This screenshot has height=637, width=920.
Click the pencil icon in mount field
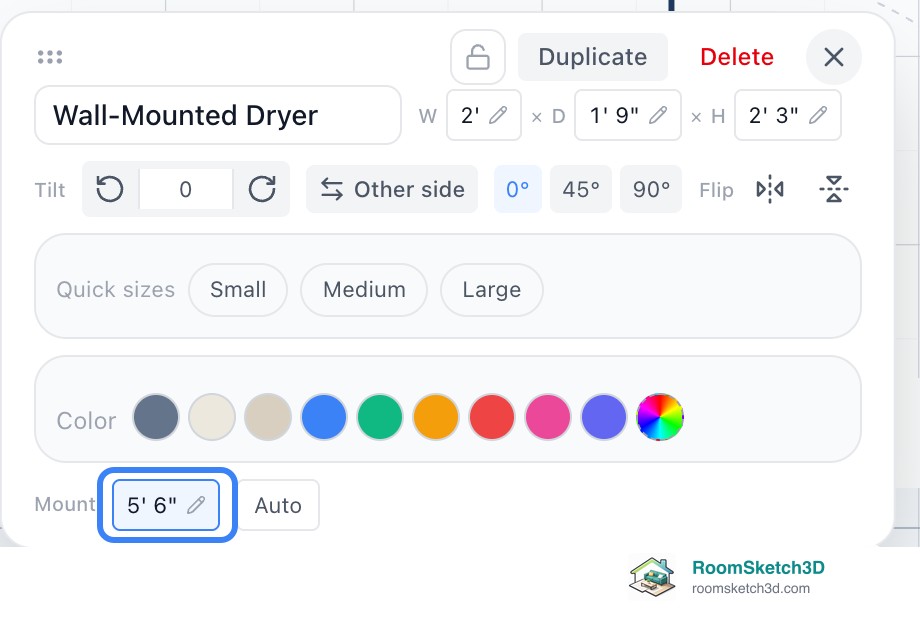click(x=197, y=505)
